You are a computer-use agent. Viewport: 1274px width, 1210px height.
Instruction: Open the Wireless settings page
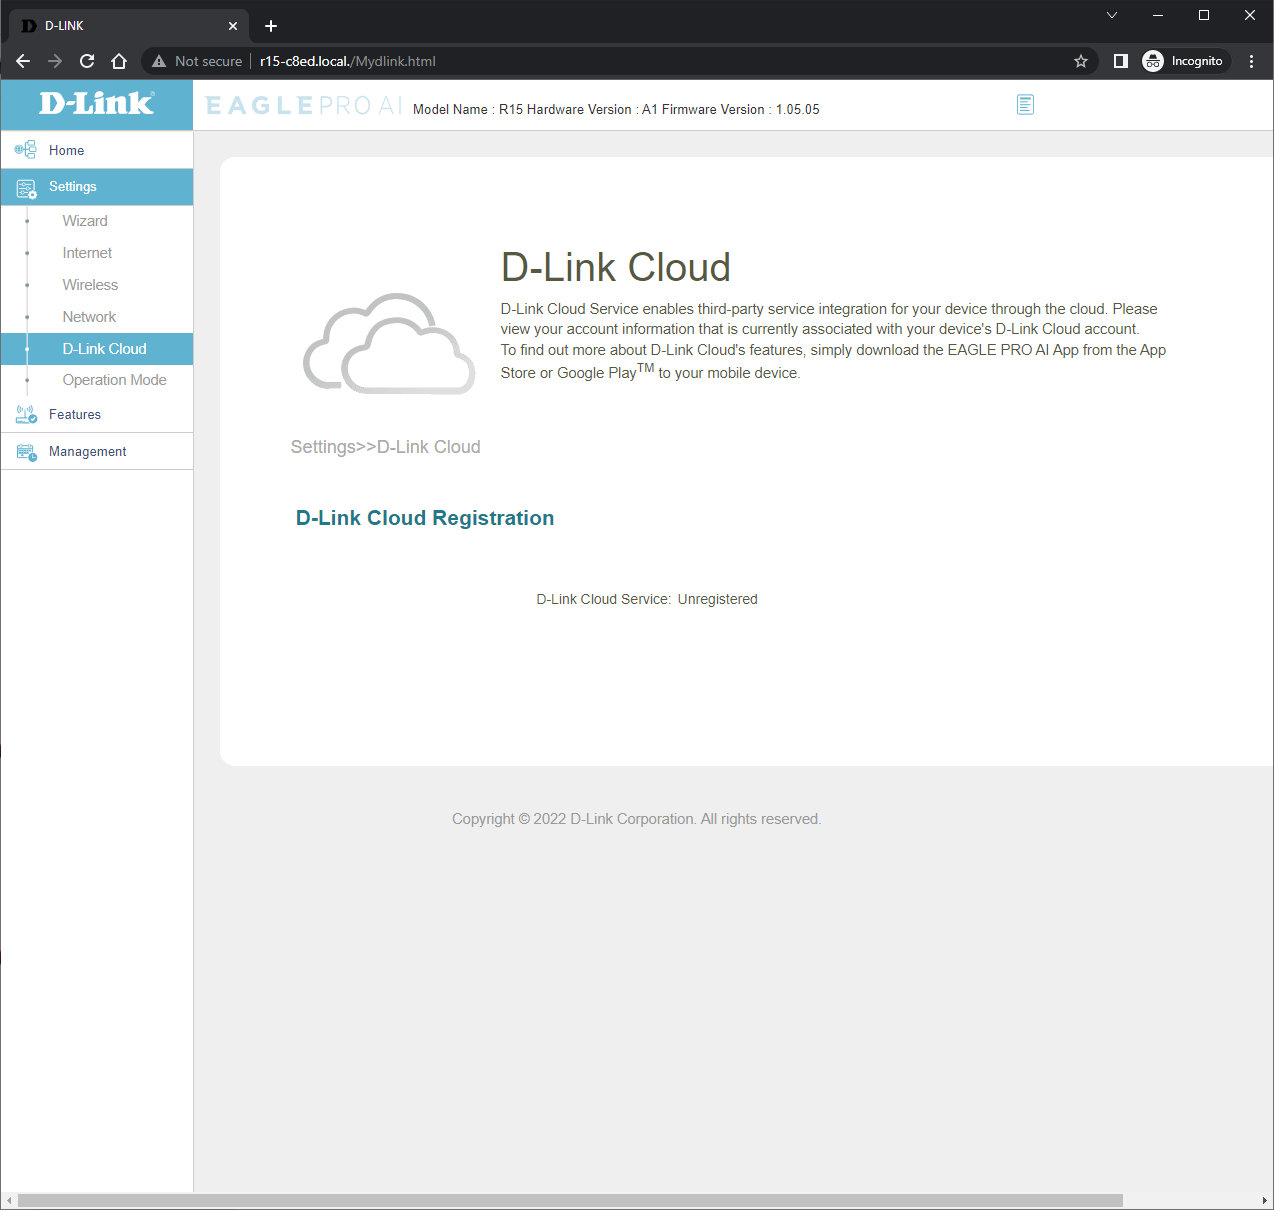click(x=90, y=285)
